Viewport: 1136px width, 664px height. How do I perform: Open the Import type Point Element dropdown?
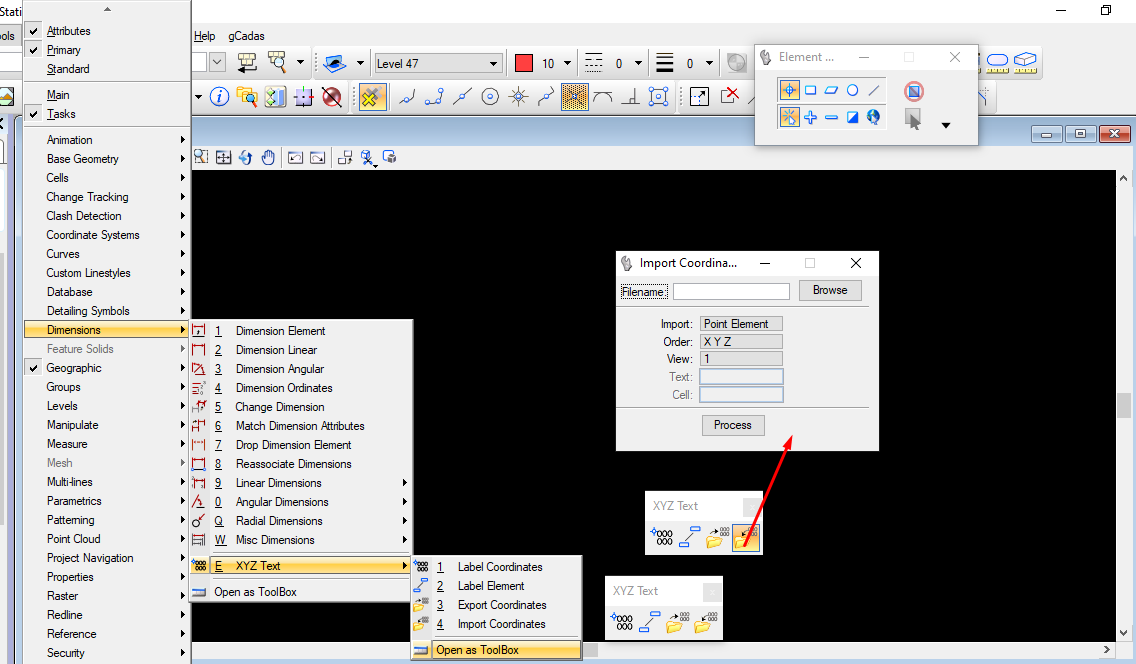[741, 324]
